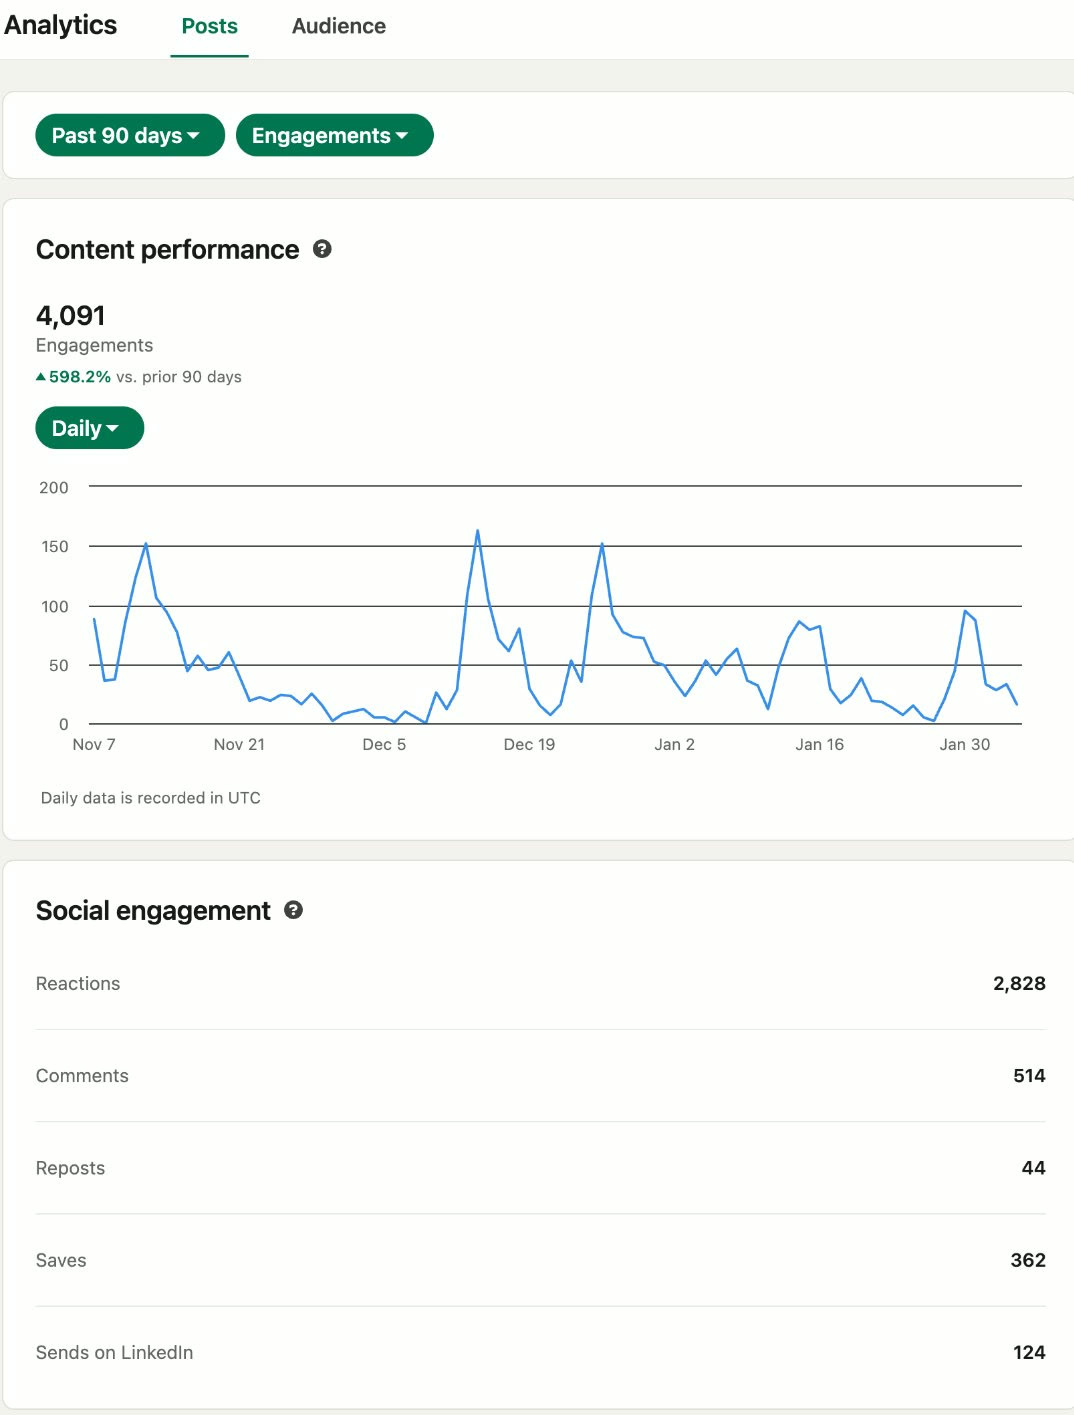The image size is (1074, 1415).
Task: Select the 4,091 engagements total
Action: pos(71,316)
